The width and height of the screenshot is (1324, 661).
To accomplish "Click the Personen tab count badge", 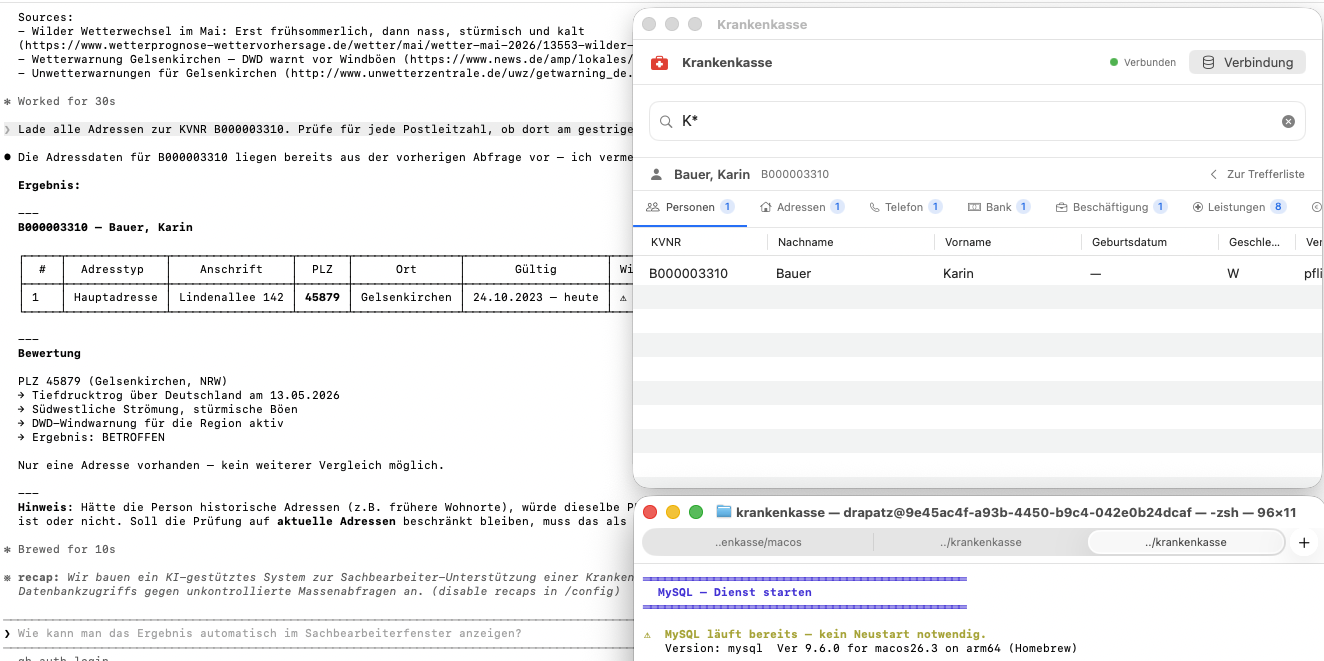I will click(x=727, y=207).
